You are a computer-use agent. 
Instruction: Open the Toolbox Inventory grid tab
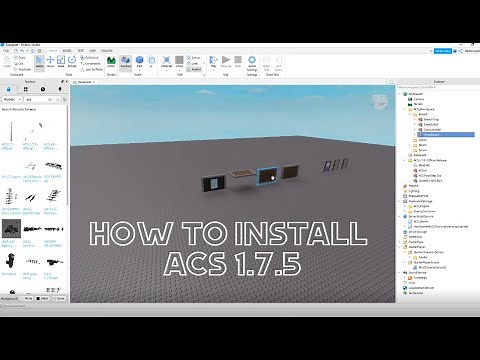pyautogui.click(x=26, y=89)
